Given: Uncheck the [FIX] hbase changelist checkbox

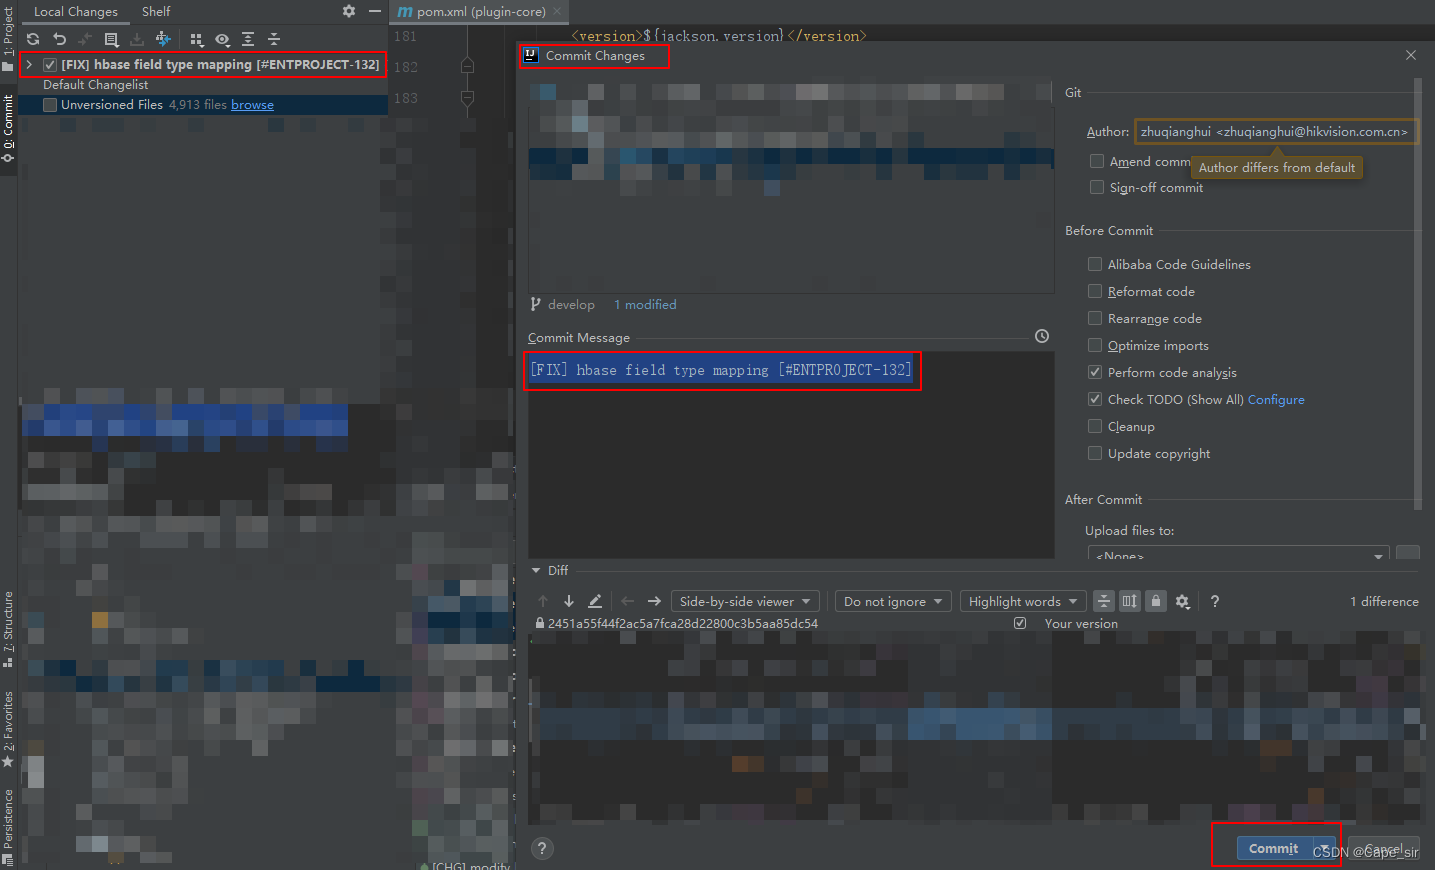Looking at the screenshot, I should point(50,64).
